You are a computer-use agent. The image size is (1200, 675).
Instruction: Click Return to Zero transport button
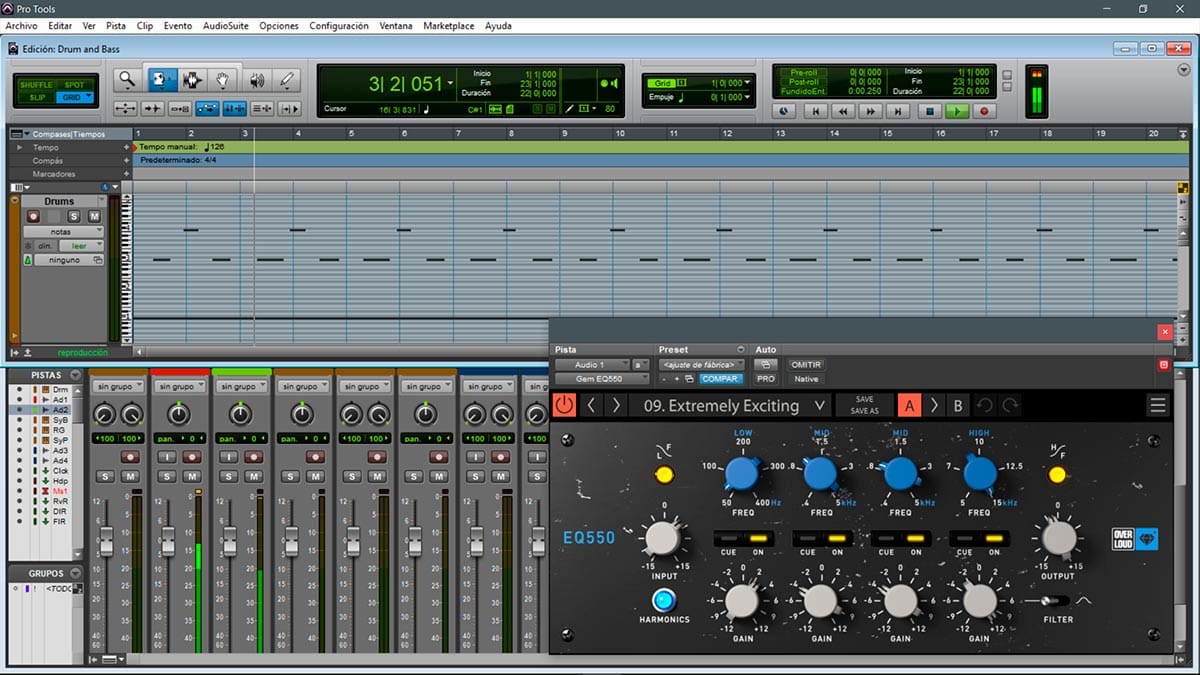pyautogui.click(x=816, y=112)
